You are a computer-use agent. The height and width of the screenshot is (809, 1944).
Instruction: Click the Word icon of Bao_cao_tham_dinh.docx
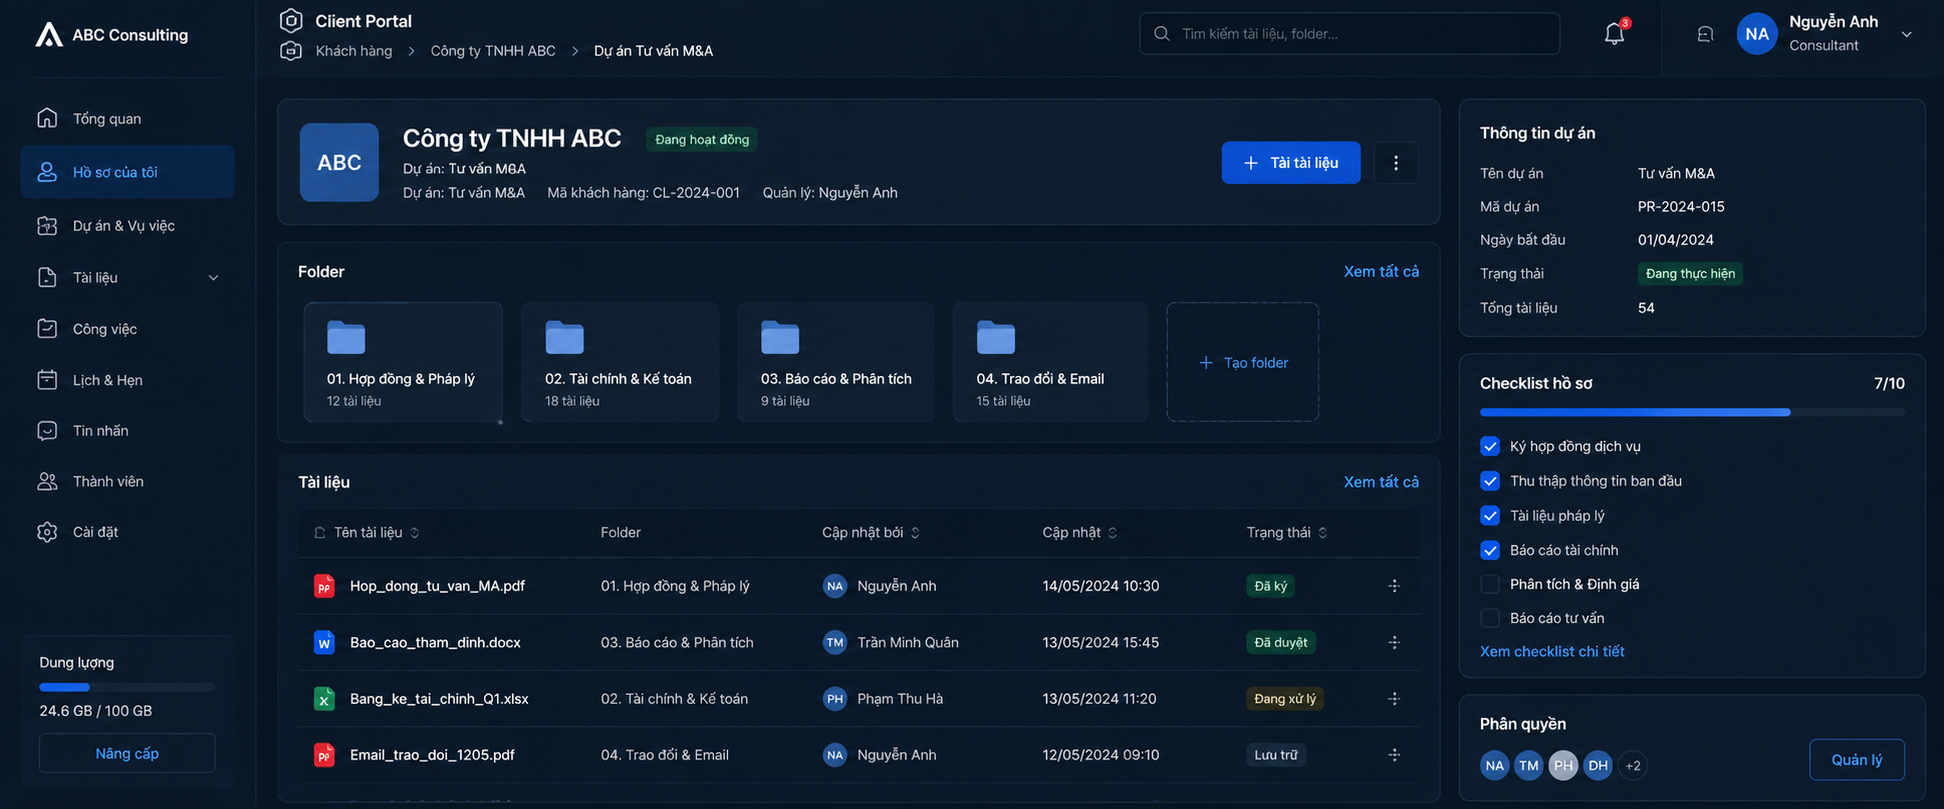tap(324, 642)
